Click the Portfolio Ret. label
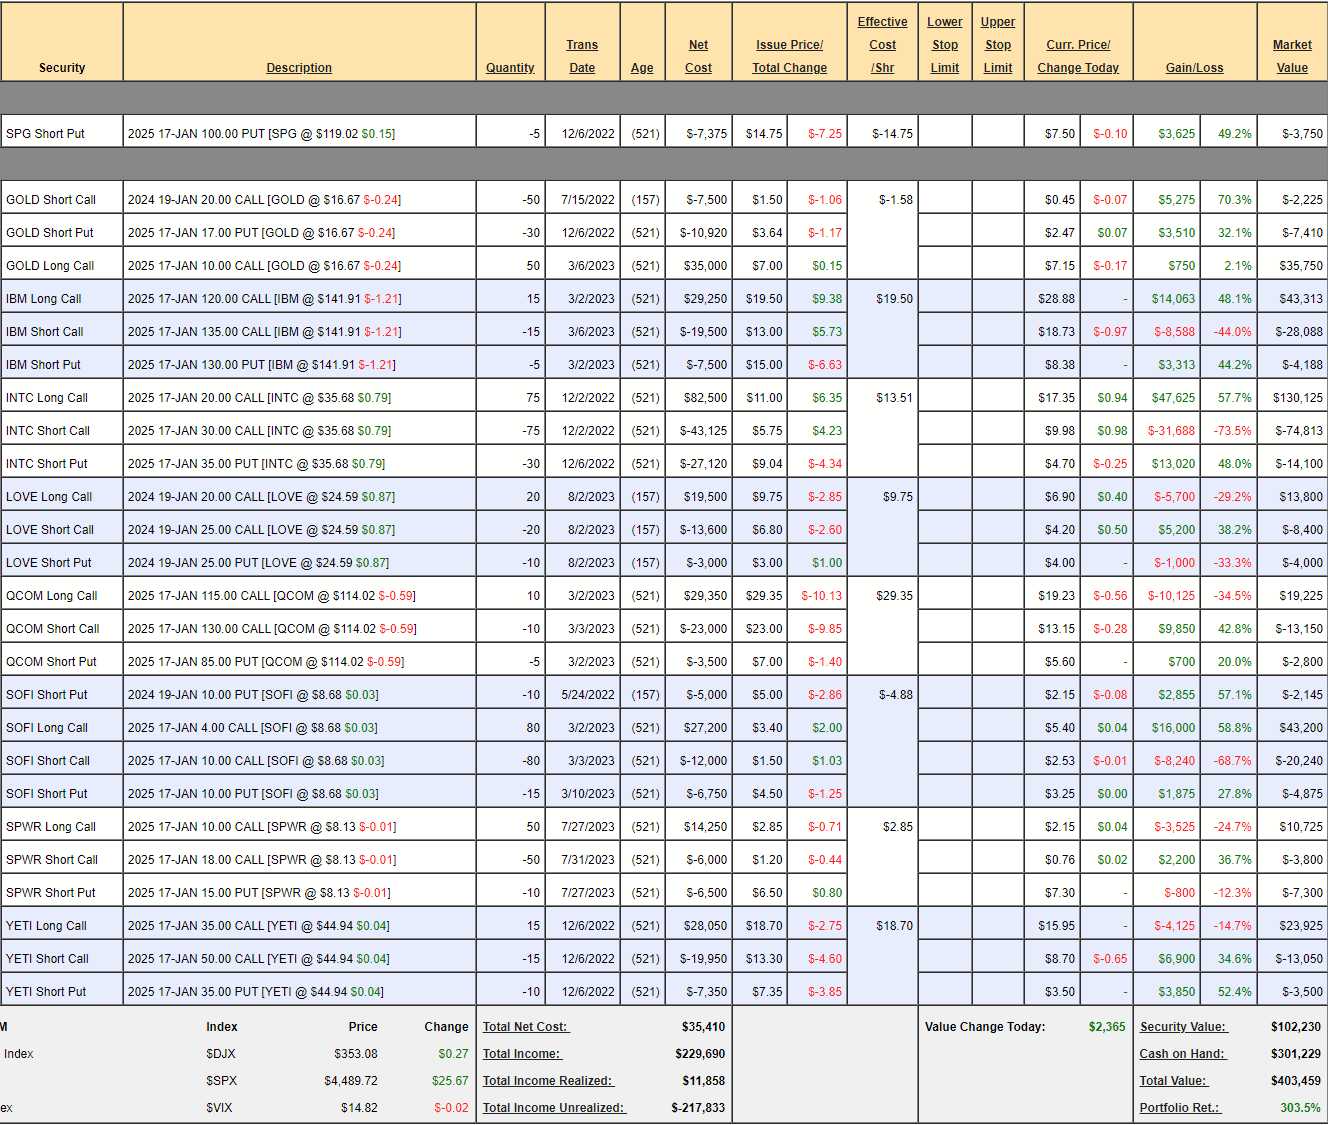Screen dimensions: 1328x1125 click(1180, 1108)
